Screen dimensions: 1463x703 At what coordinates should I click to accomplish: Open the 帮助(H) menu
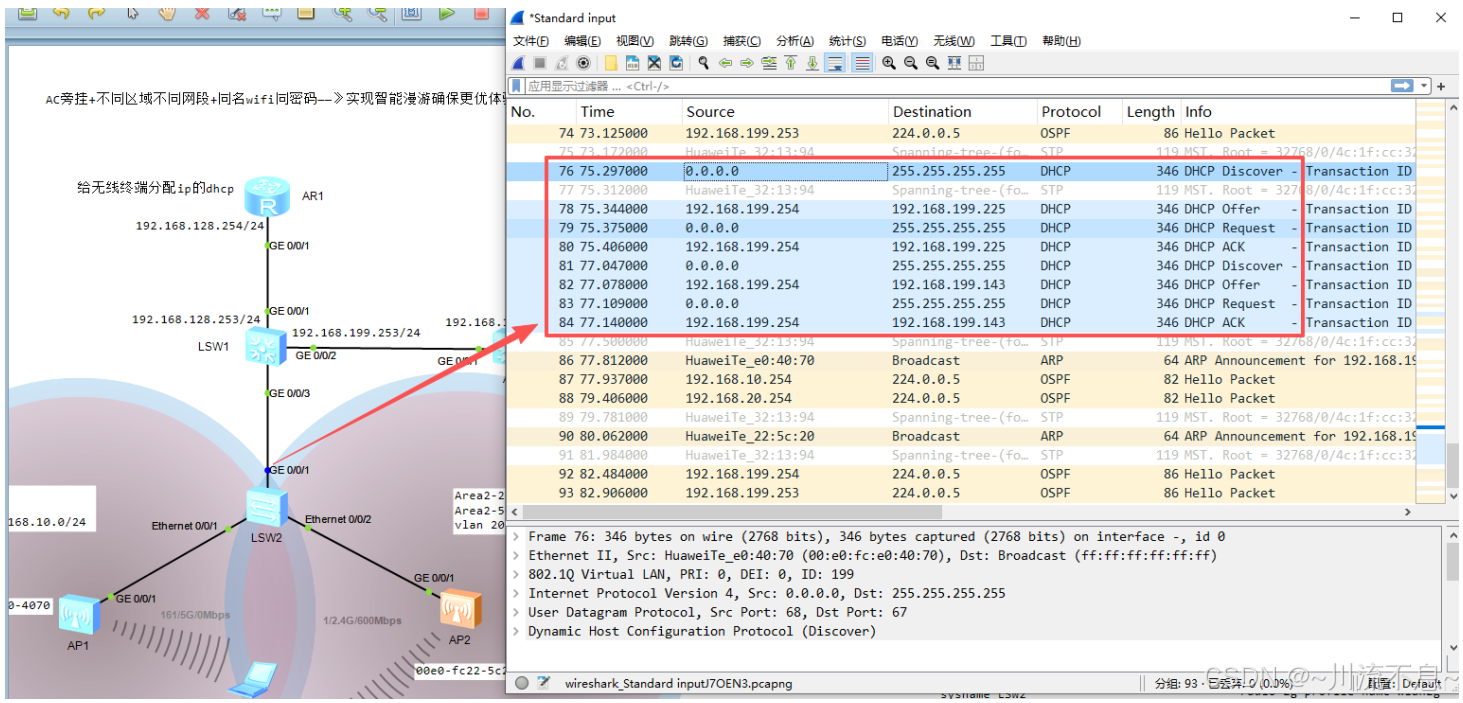[1061, 41]
